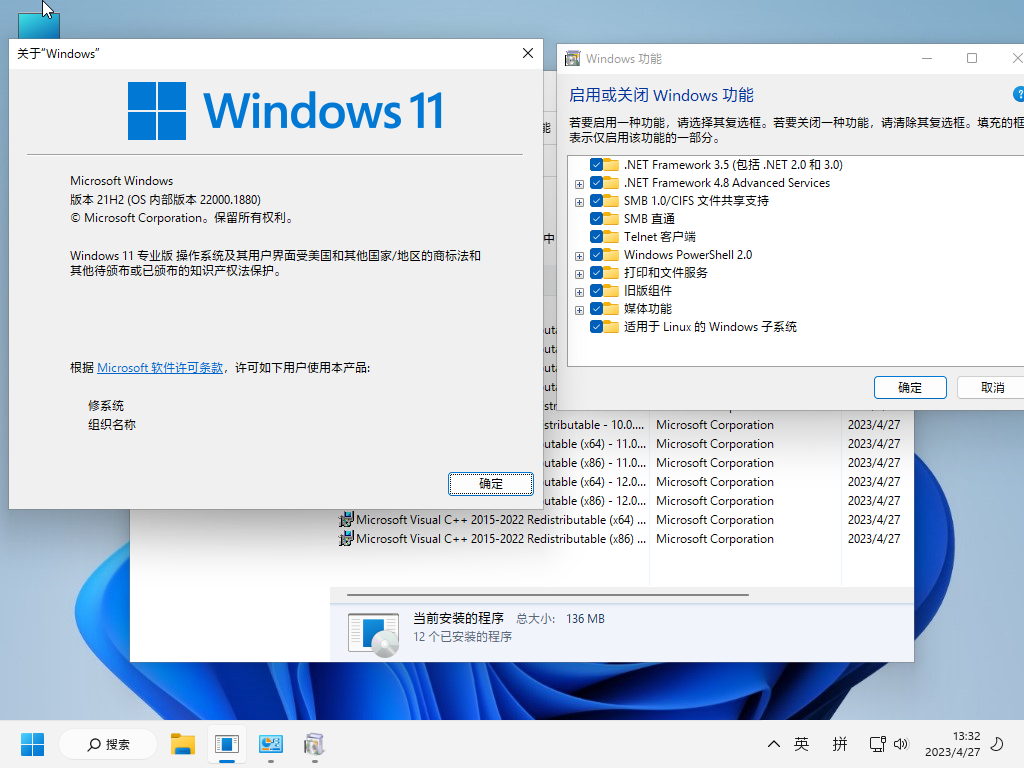The width and height of the screenshot is (1024, 768).
Task: Select Visual C++ 2015-2022 Redistributable (x86) row
Action: tap(620, 539)
